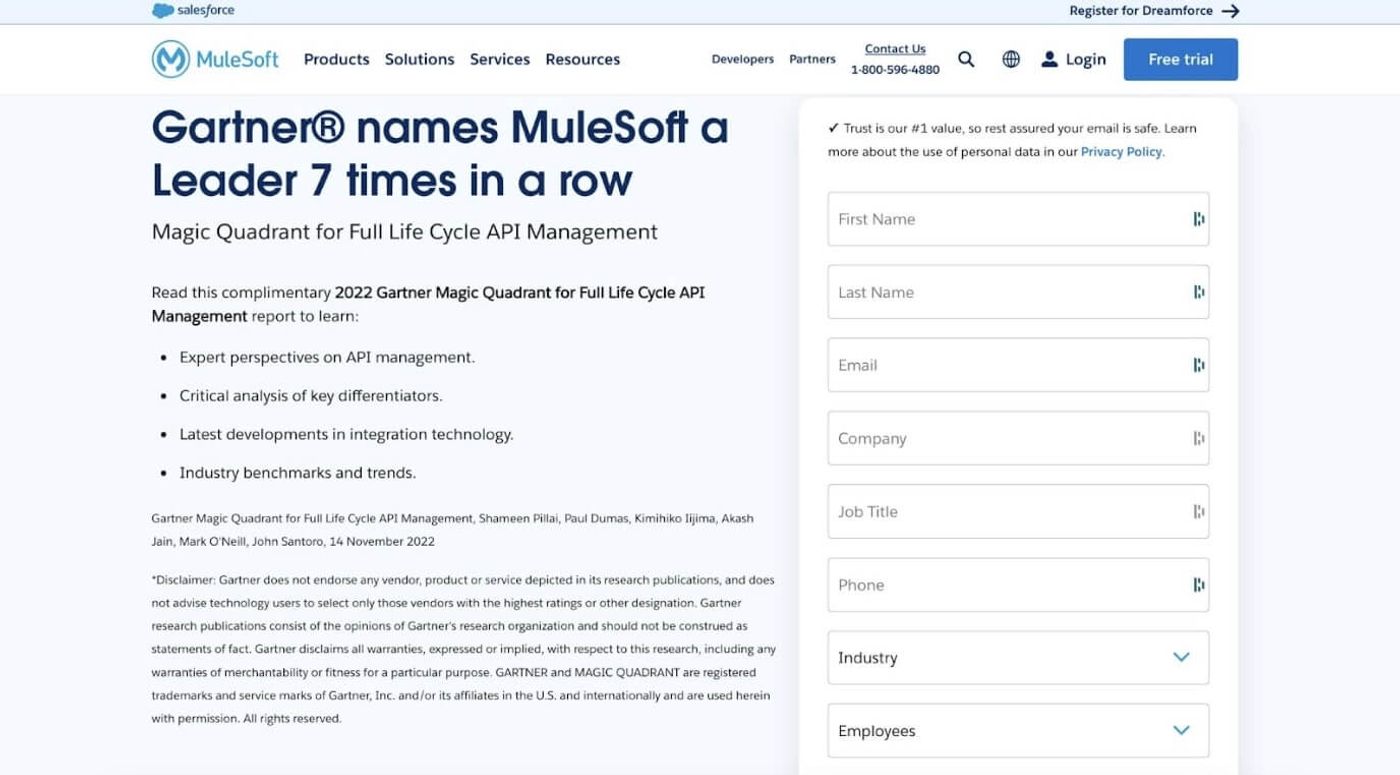Viewport: 1400px width, 775px height.
Task: Open the Services menu
Action: pyautogui.click(x=500, y=59)
